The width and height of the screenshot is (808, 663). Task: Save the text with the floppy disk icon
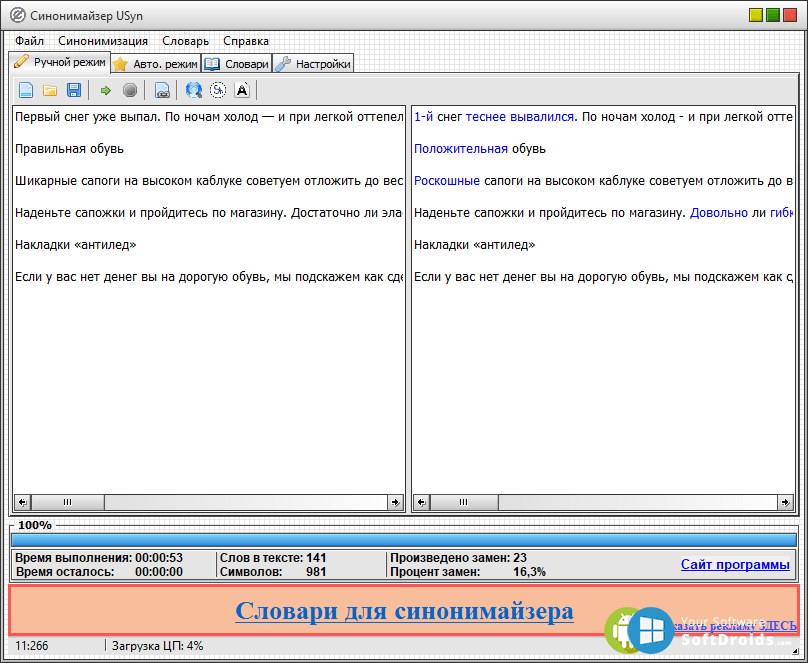[74, 90]
